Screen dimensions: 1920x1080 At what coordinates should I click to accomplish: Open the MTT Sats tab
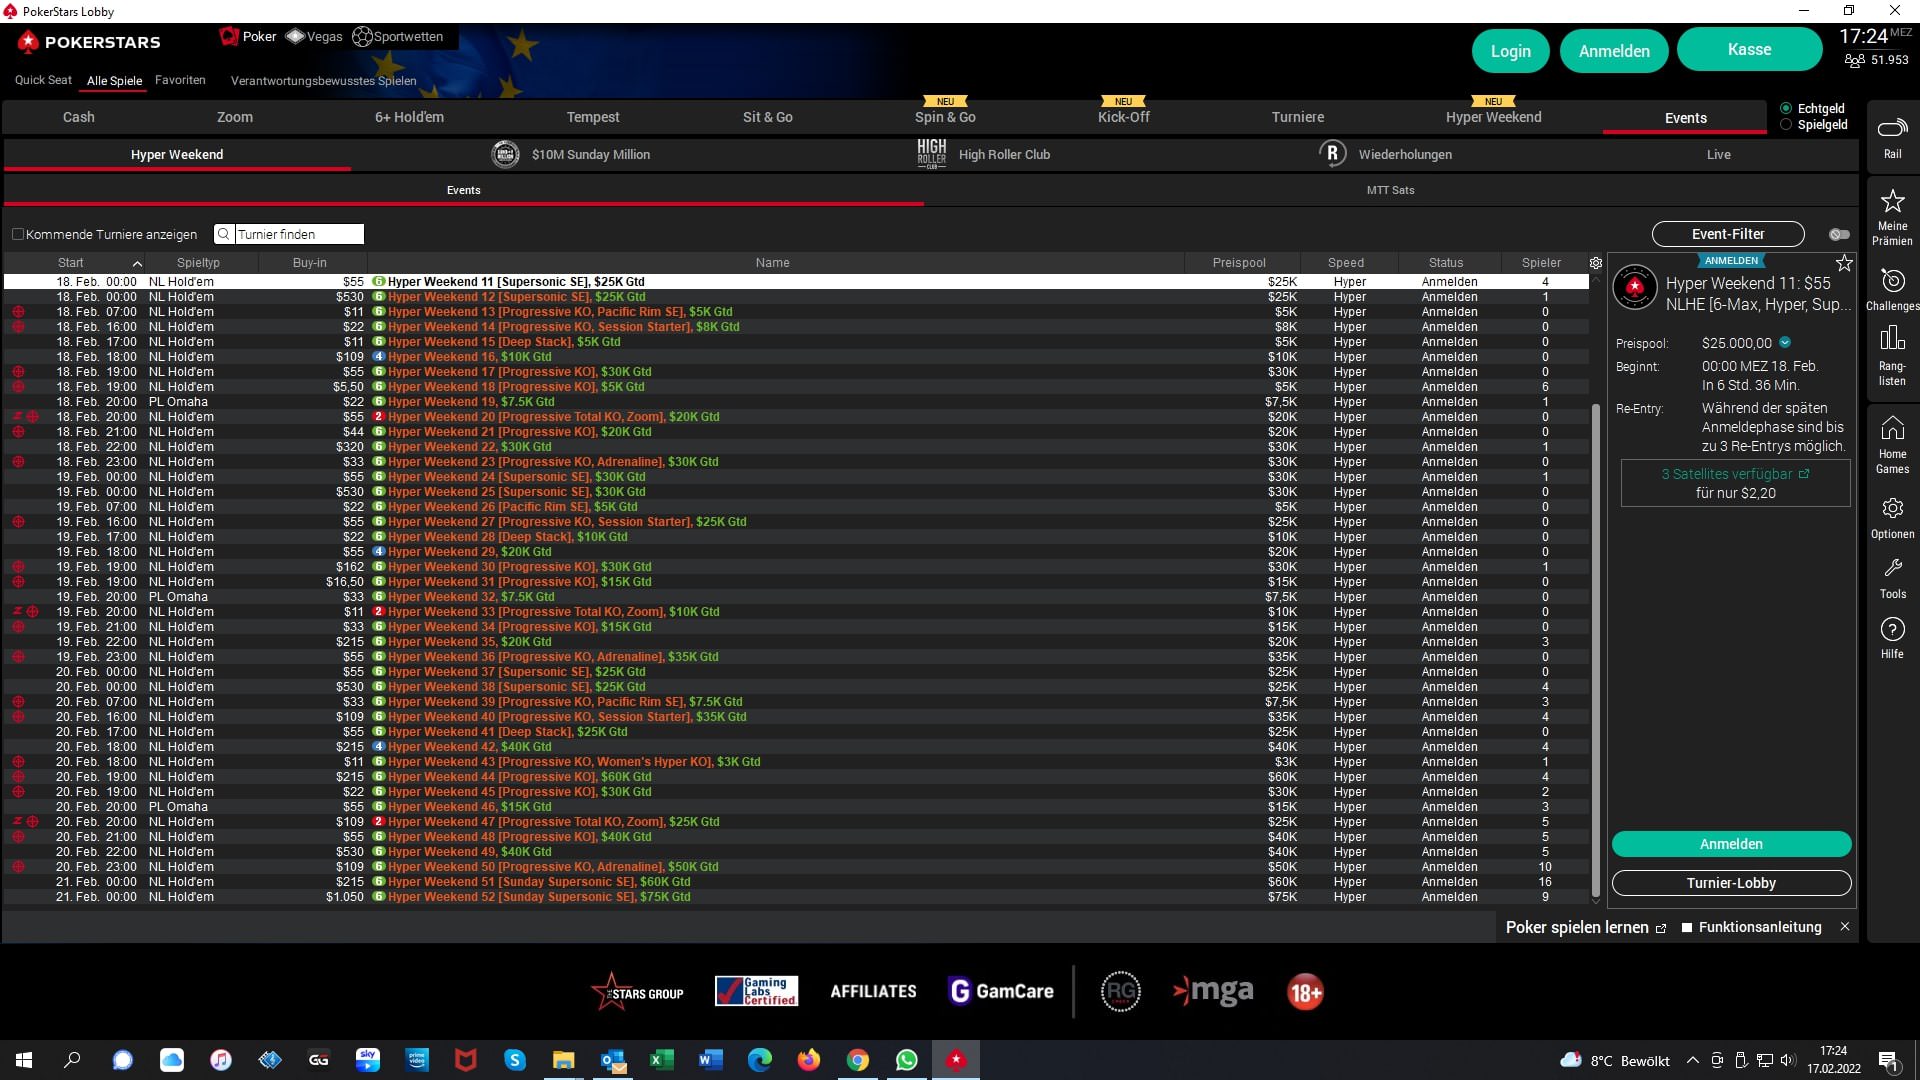coord(1390,190)
